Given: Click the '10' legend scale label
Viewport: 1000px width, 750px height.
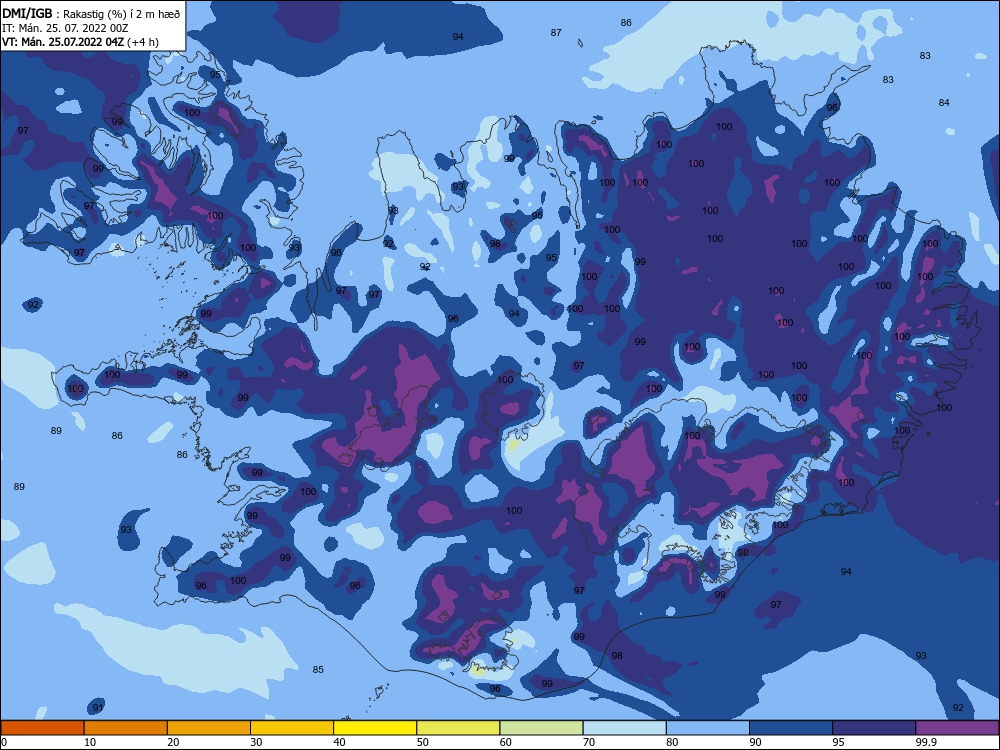Looking at the screenshot, I should point(90,742).
